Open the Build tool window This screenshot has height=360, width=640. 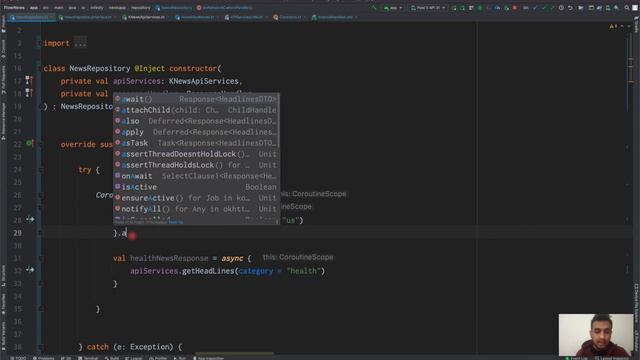(x=112, y=358)
